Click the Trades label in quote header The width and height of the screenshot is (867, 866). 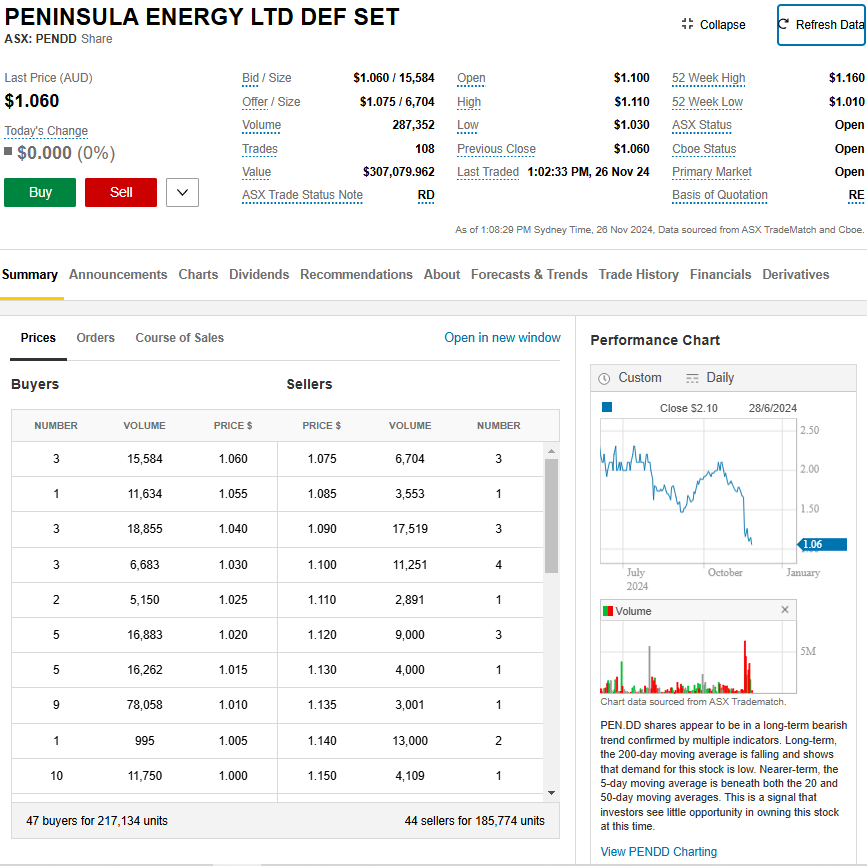click(260, 149)
